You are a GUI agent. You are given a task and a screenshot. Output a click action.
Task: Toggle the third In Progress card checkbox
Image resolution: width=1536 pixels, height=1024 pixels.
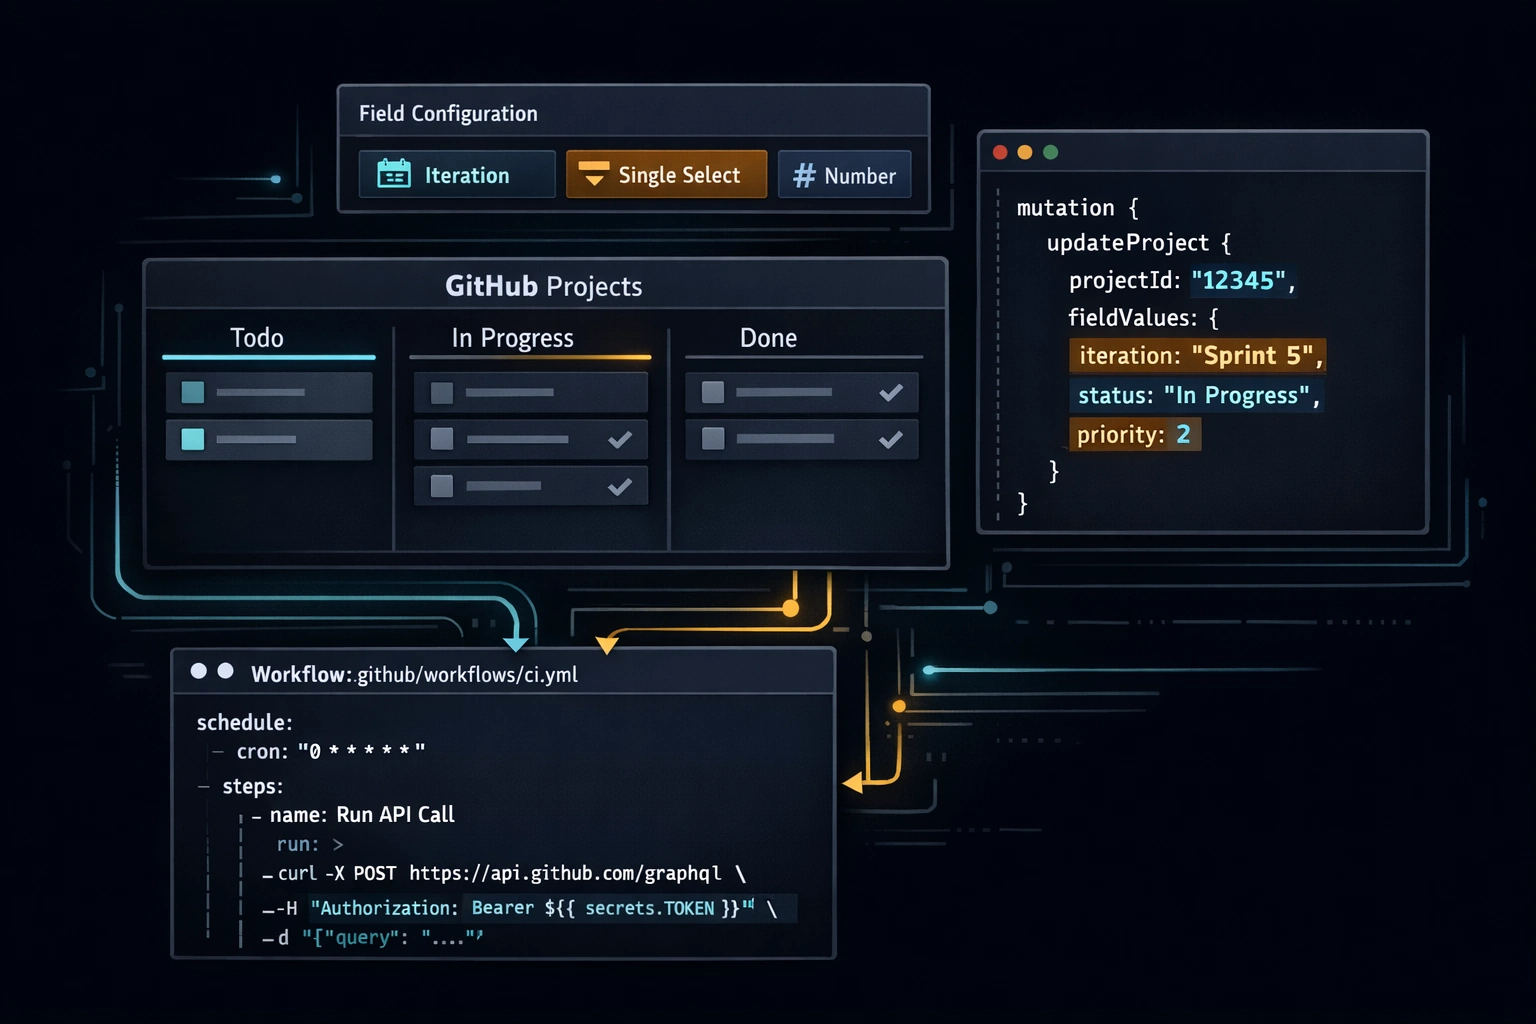pos(442,486)
